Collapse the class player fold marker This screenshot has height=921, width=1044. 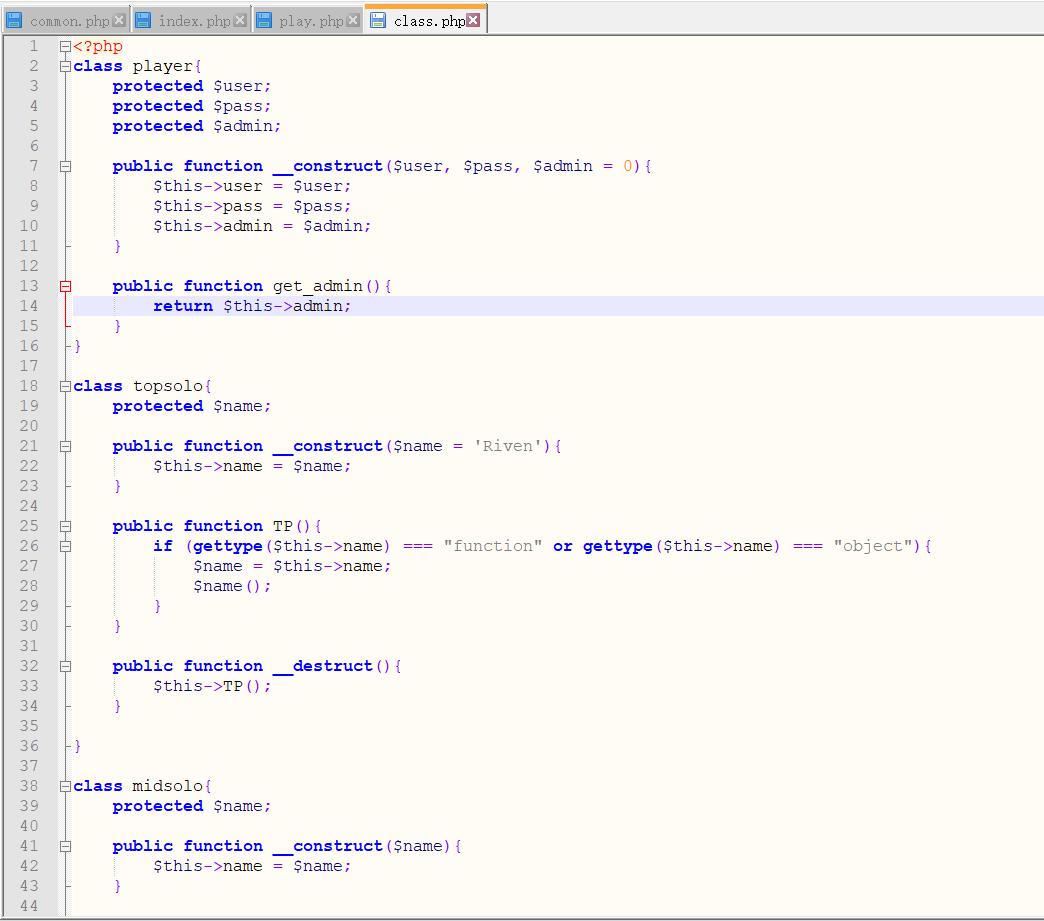65,66
